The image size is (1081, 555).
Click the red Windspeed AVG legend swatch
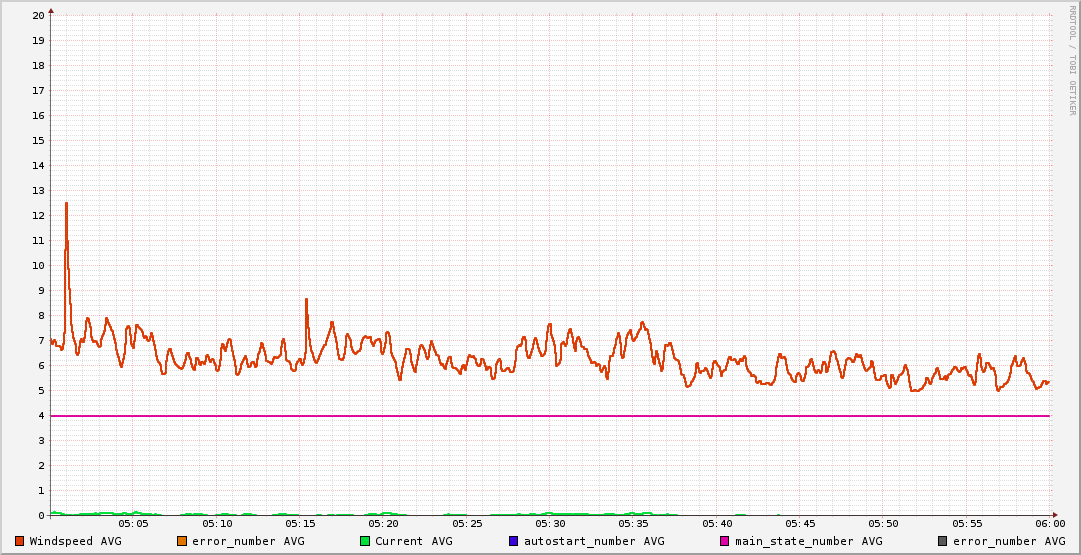(20, 541)
